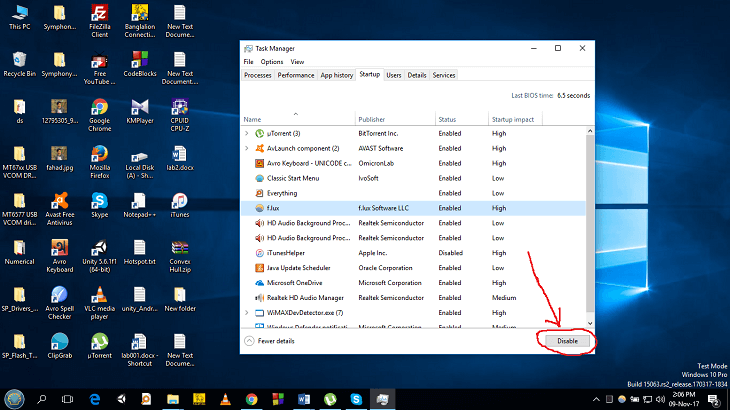
Task: Go to the Services tab
Action: pyautogui.click(x=444, y=75)
